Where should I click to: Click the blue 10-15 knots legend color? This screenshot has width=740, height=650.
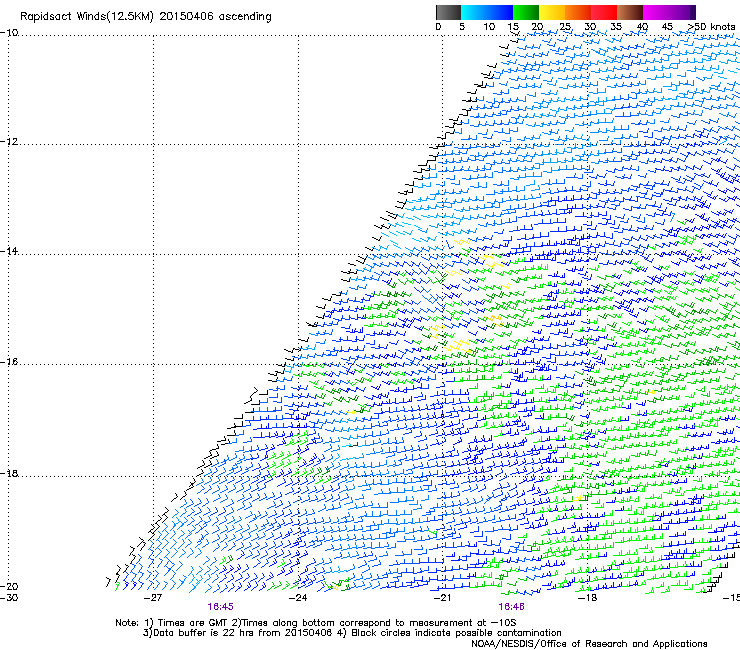point(500,12)
